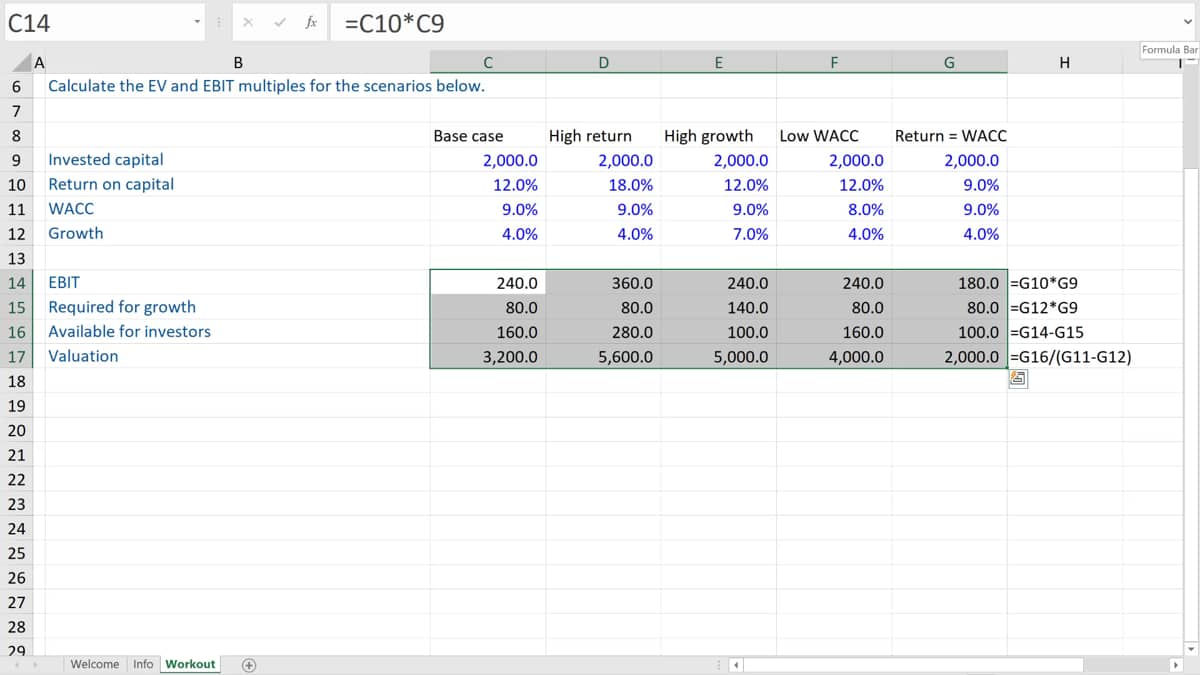Click the 'Return on capital' label cell
Image resolution: width=1200 pixels, height=675 pixels.
pos(237,184)
